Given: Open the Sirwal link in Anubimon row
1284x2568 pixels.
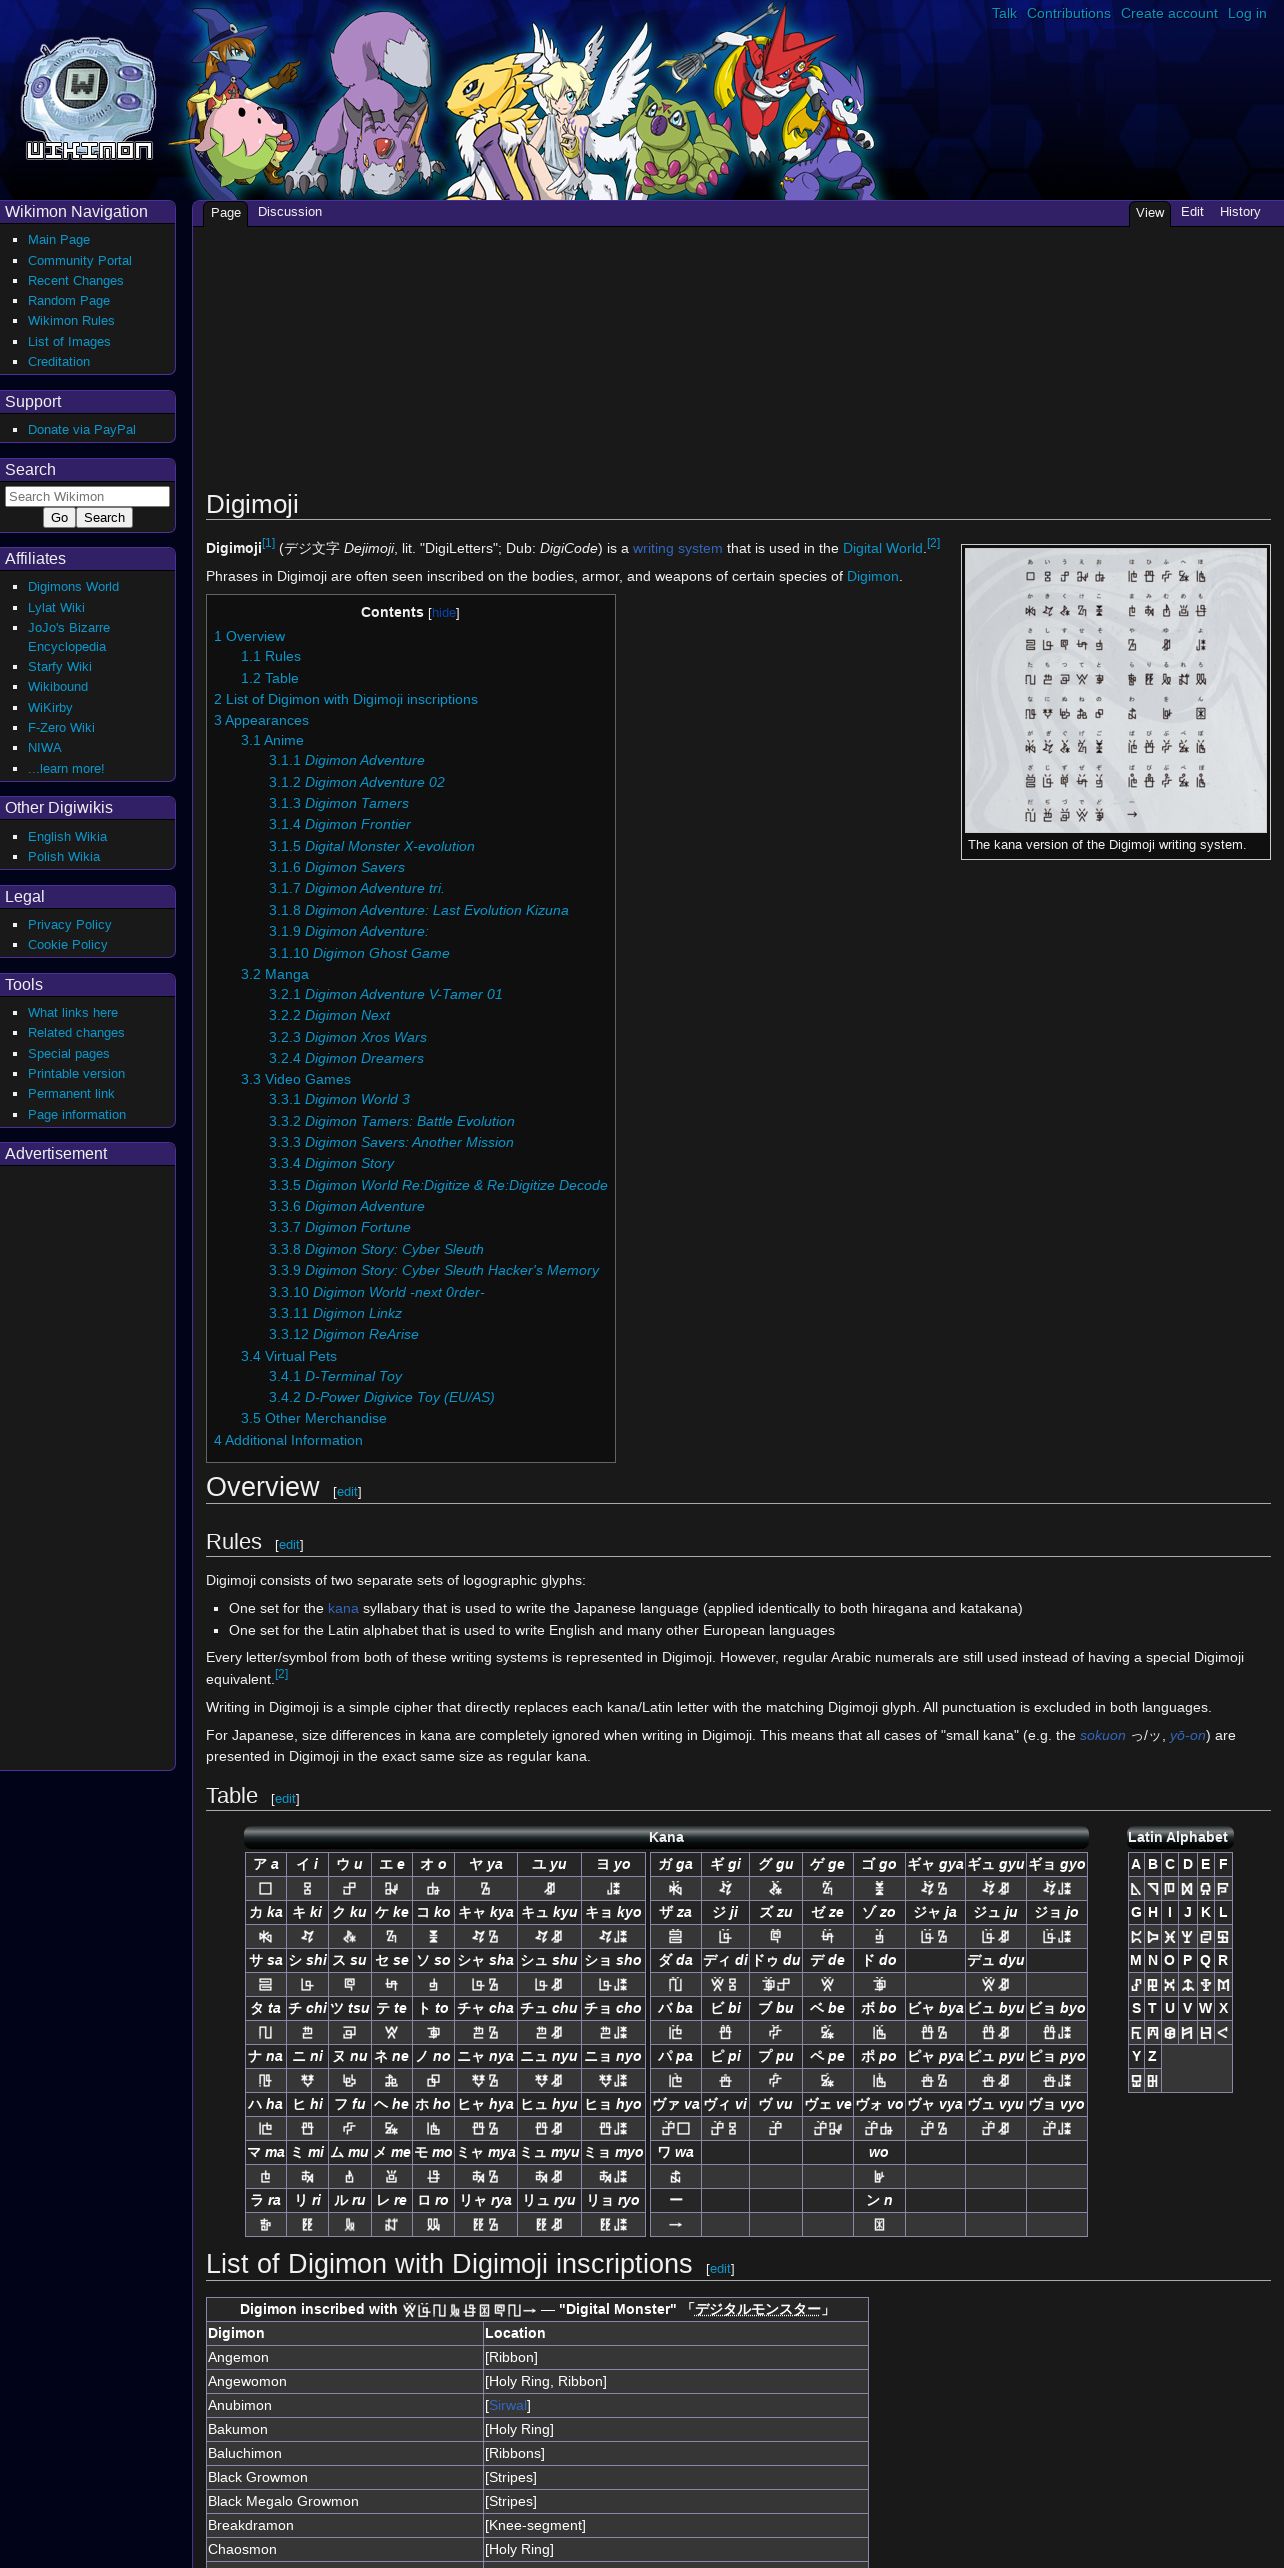Looking at the screenshot, I should pyautogui.click(x=507, y=2406).
